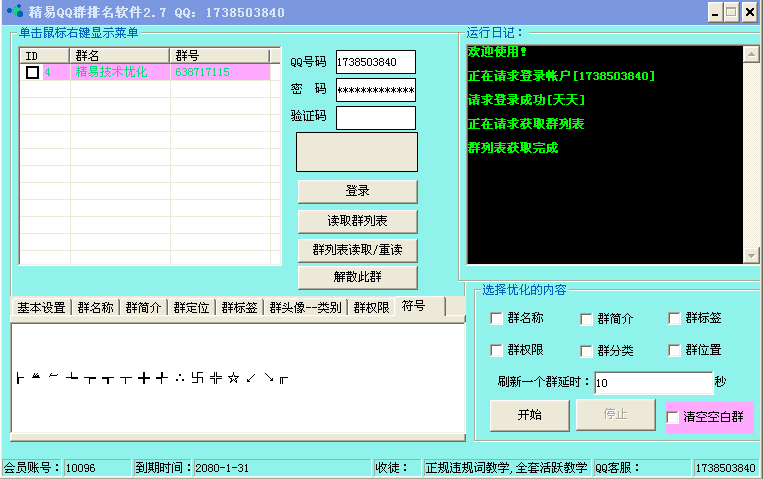Click the 群名 column header
The height and width of the screenshot is (479, 763).
(120, 56)
